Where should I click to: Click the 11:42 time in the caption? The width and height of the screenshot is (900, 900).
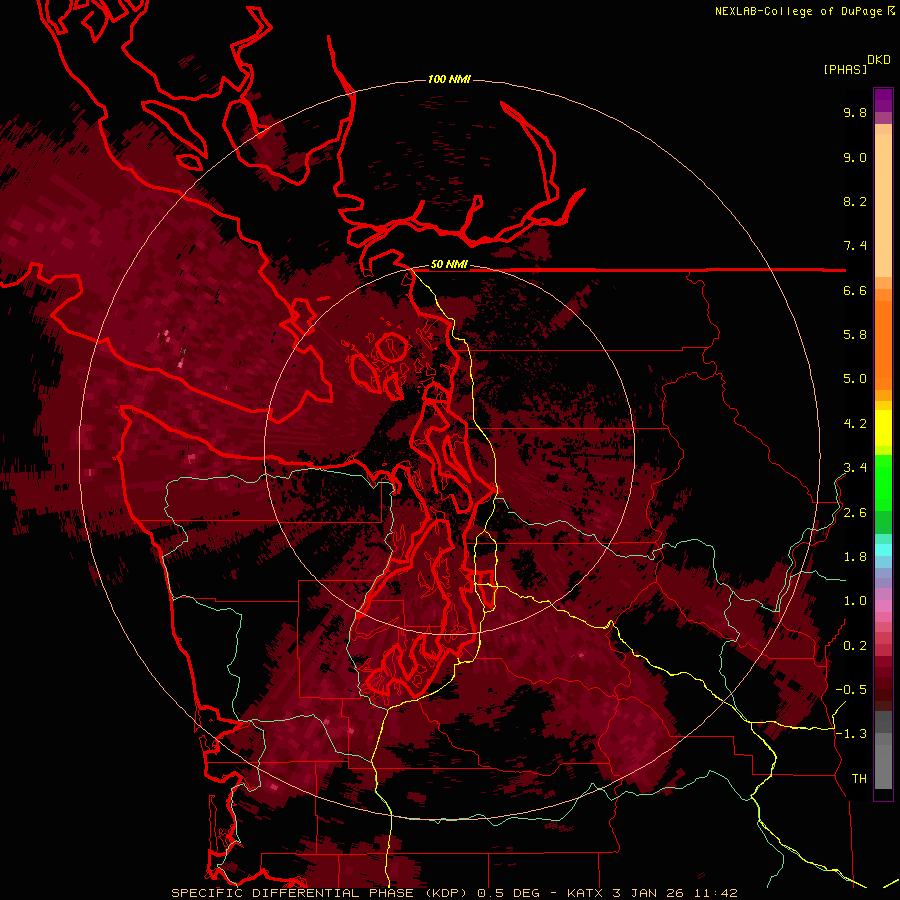coord(715,893)
